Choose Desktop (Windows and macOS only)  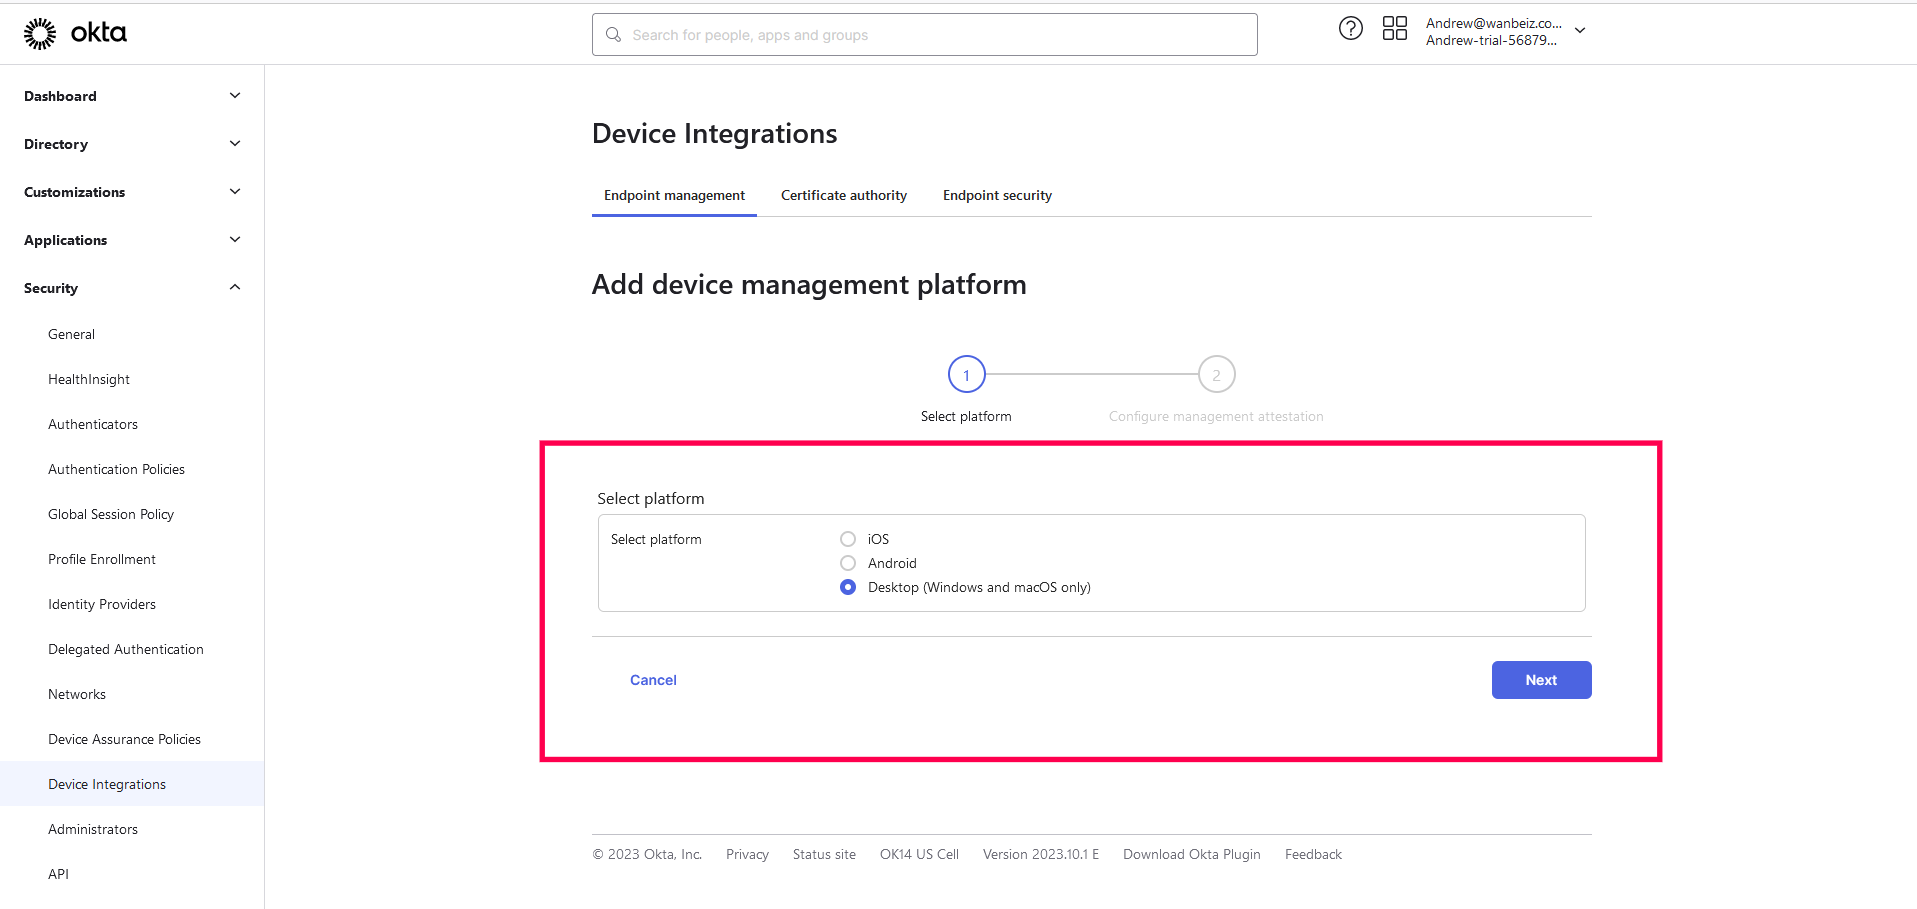[847, 587]
